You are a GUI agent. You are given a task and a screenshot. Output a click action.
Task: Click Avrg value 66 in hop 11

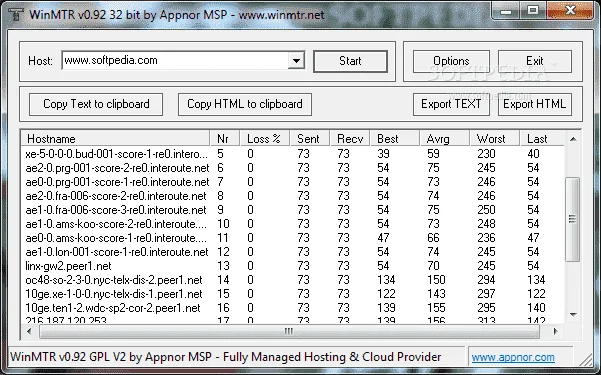coord(433,238)
